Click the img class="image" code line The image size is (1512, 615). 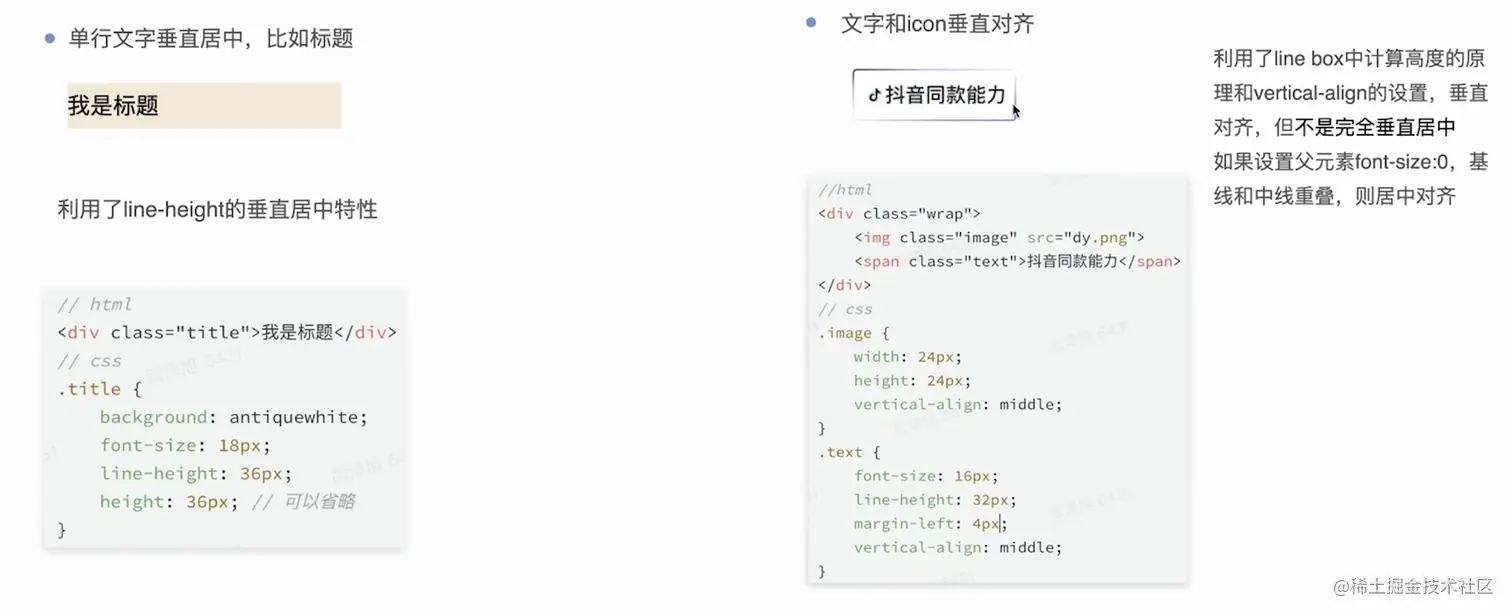[999, 238]
